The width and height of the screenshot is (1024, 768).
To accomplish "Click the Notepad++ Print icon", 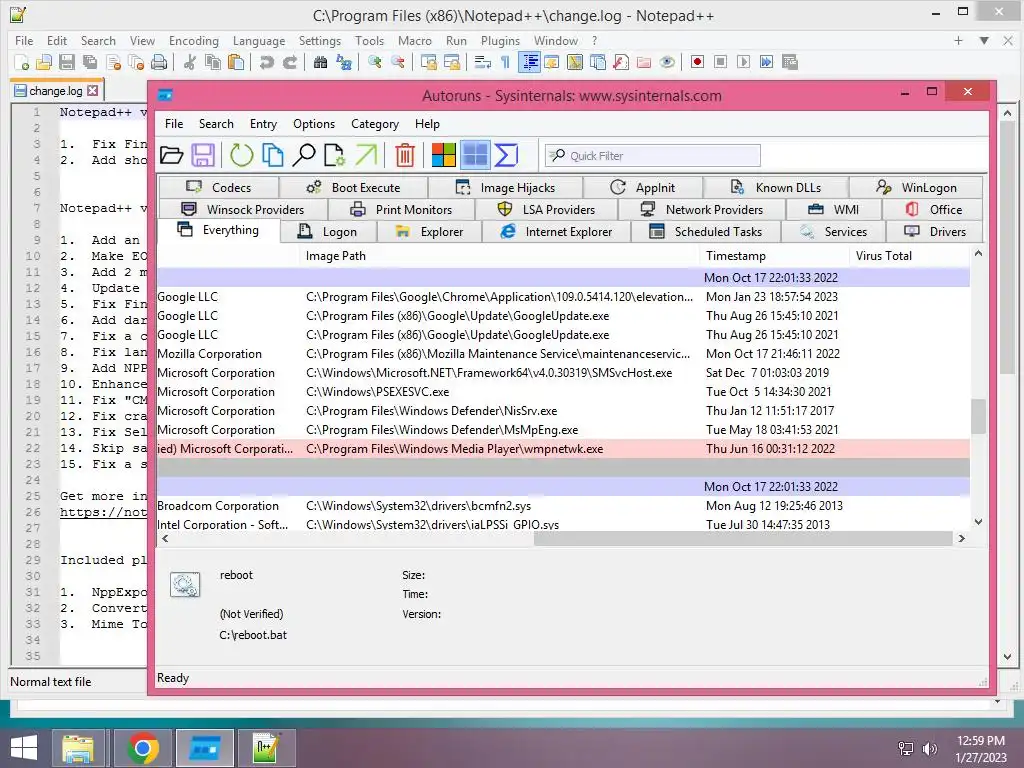I will [x=159, y=62].
